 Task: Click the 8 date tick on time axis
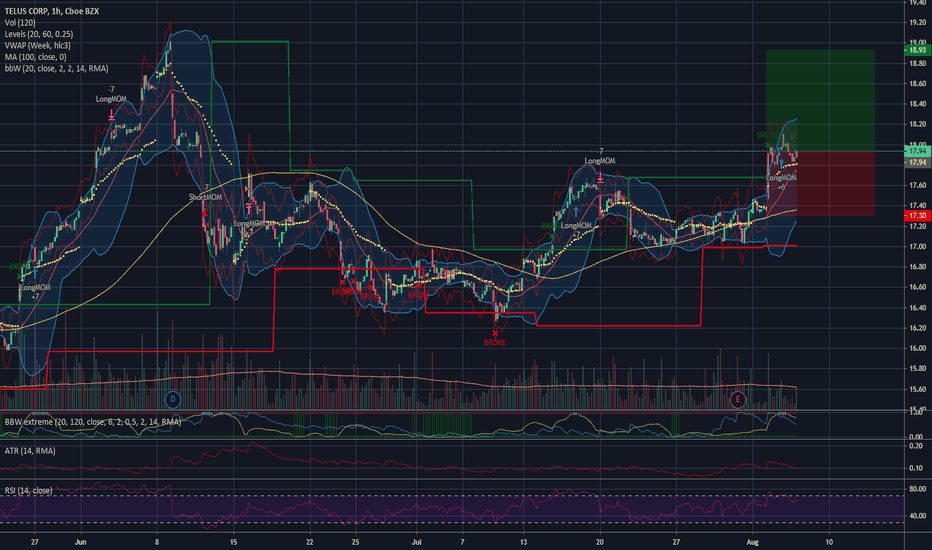point(157,542)
